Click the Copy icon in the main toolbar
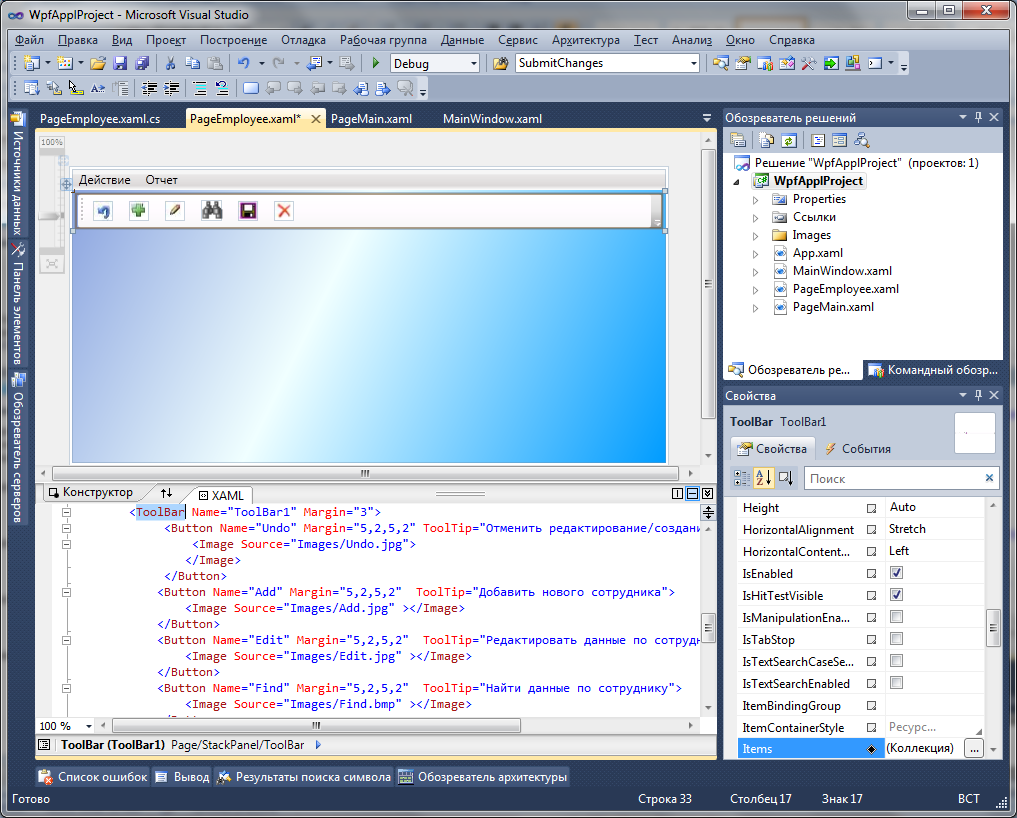The width and height of the screenshot is (1017, 818). click(x=193, y=63)
